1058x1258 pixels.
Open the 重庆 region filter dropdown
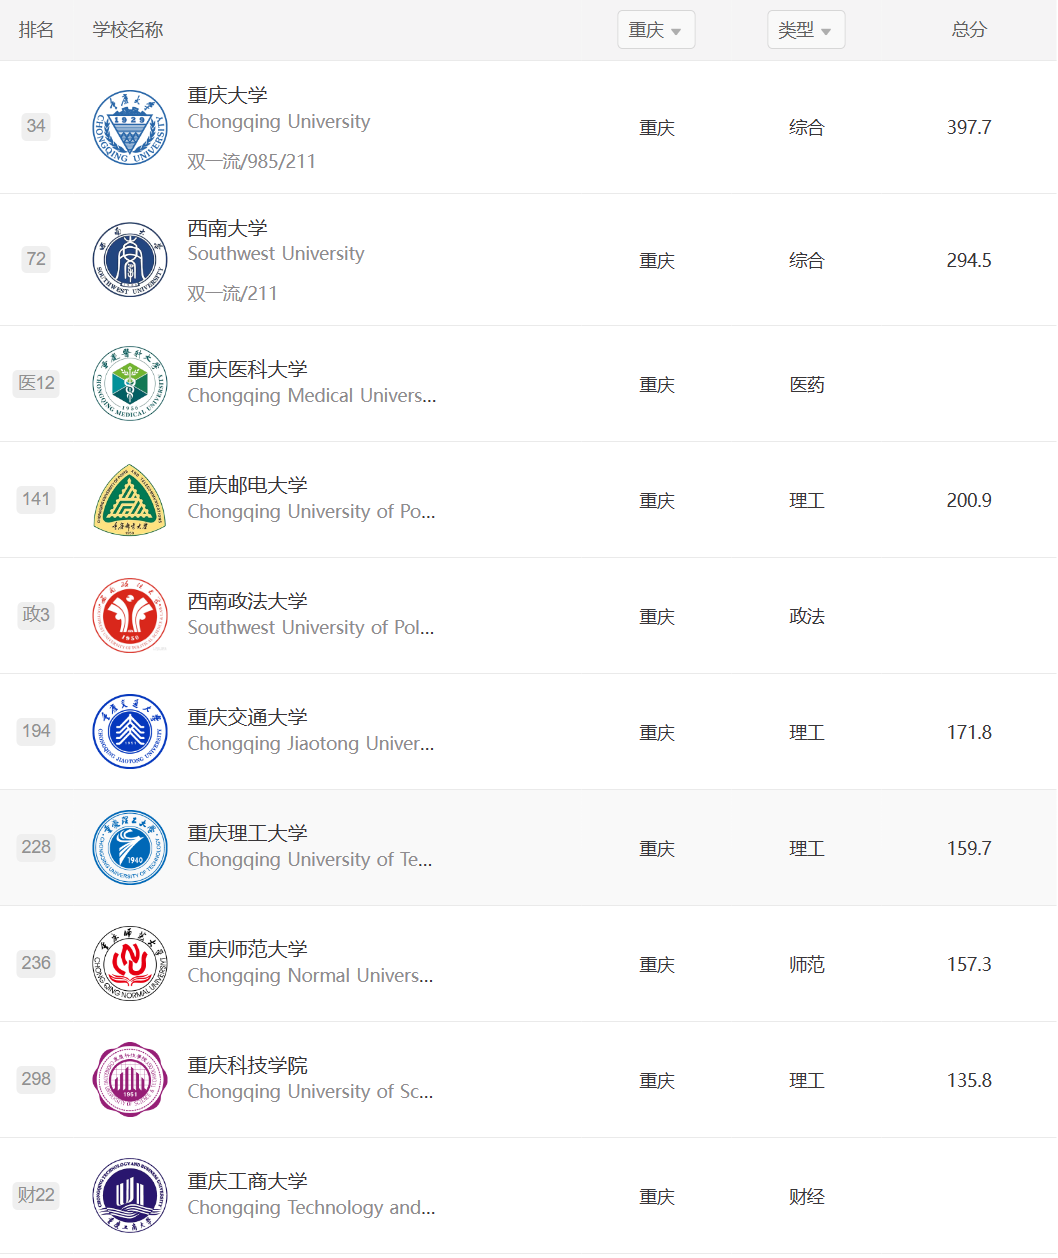(x=656, y=30)
